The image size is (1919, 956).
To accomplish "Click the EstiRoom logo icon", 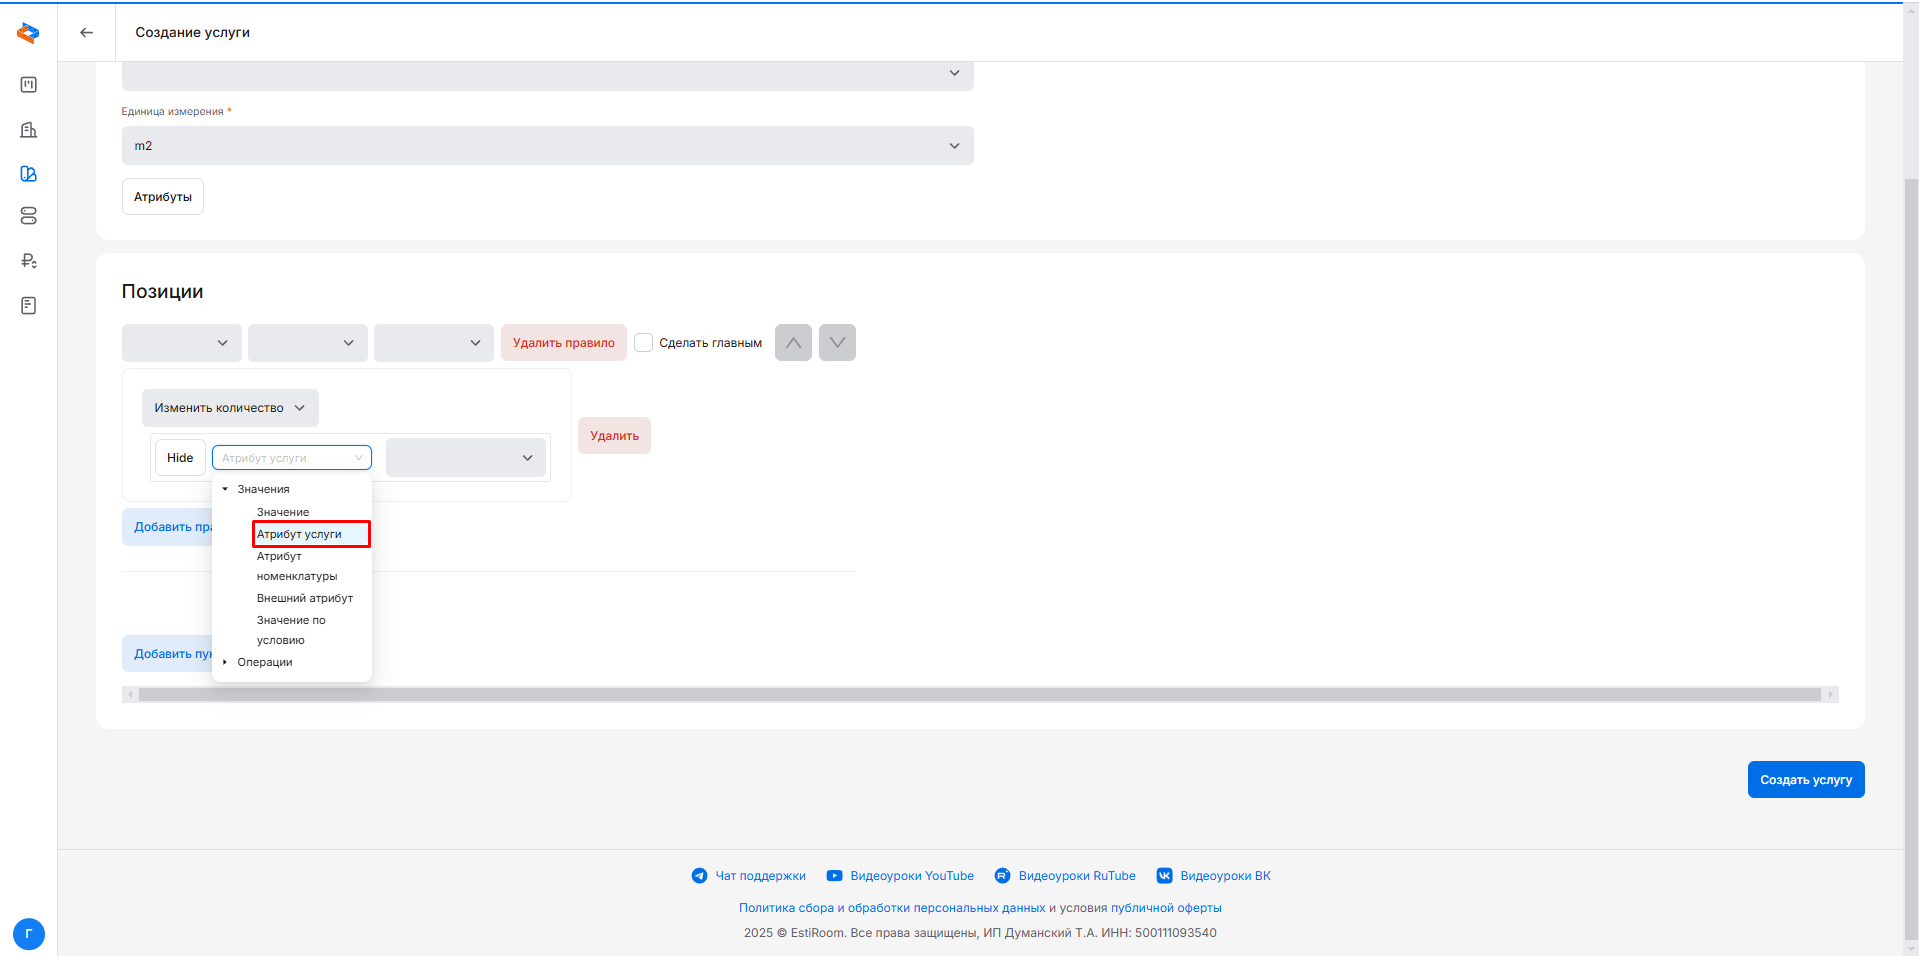I will point(28,33).
